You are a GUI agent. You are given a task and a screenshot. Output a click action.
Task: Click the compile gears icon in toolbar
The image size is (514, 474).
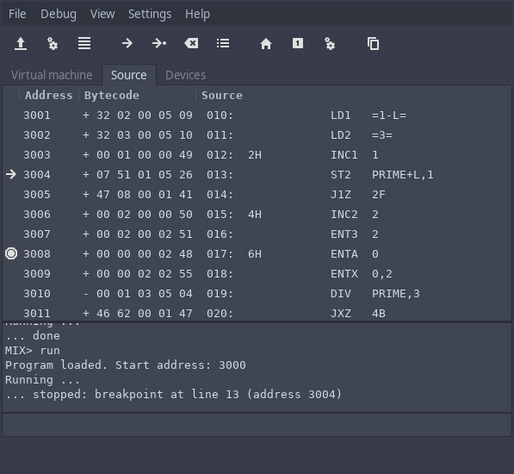click(x=52, y=44)
